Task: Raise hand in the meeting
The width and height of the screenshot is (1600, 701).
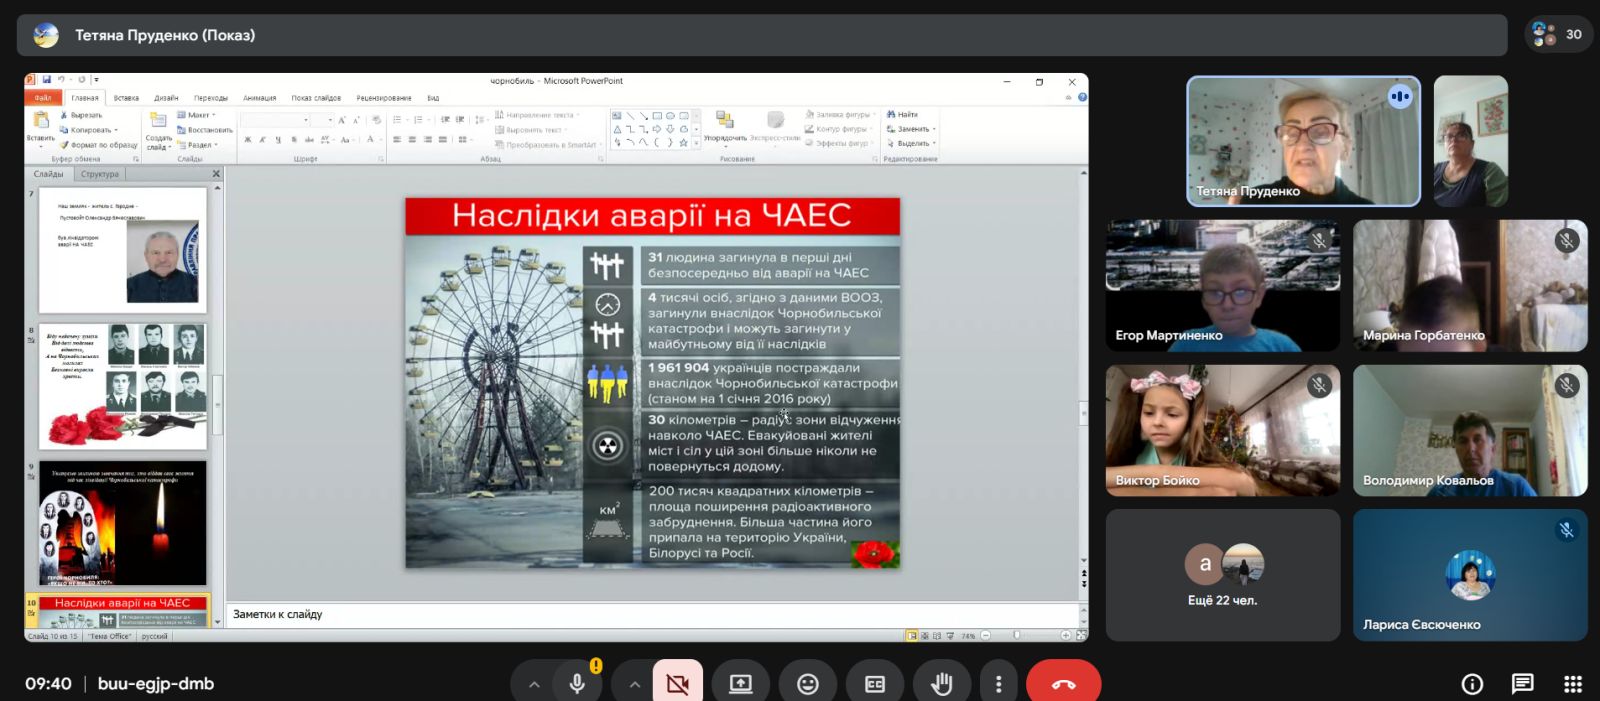Action: click(x=941, y=684)
